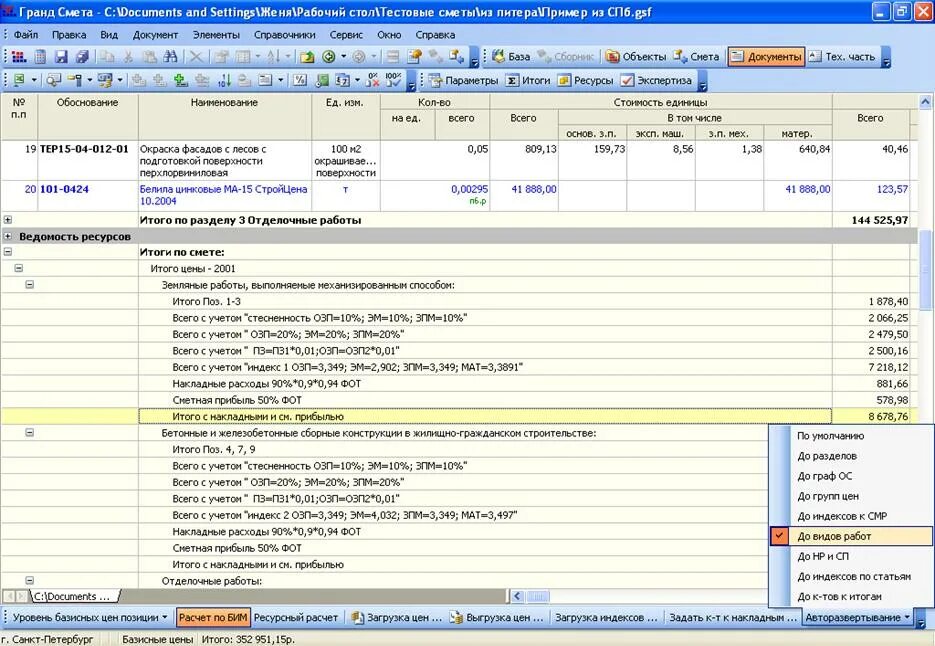935x646 pixels.
Task: Open Уровень базисных цен позиции dropdown
Action: [x=90, y=617]
